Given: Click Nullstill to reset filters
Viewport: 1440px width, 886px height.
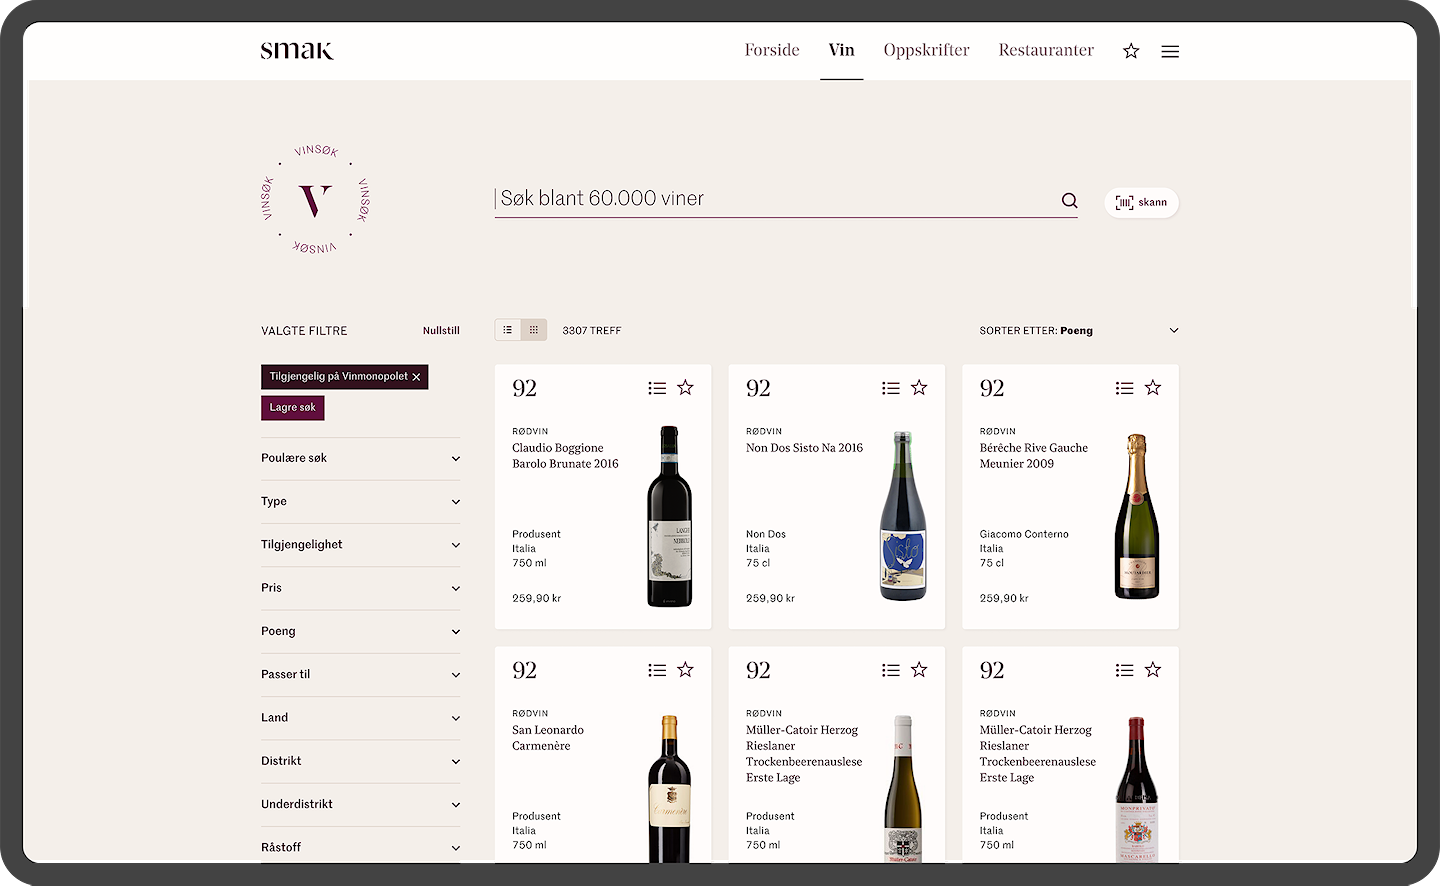Looking at the screenshot, I should coord(441,331).
